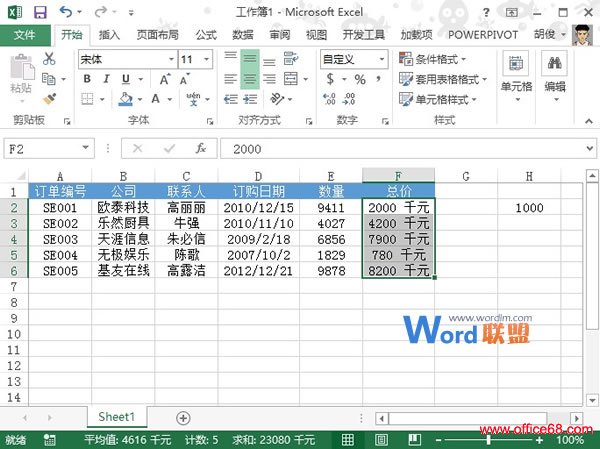Increase font size with large A icon

pyautogui.click(x=165, y=79)
